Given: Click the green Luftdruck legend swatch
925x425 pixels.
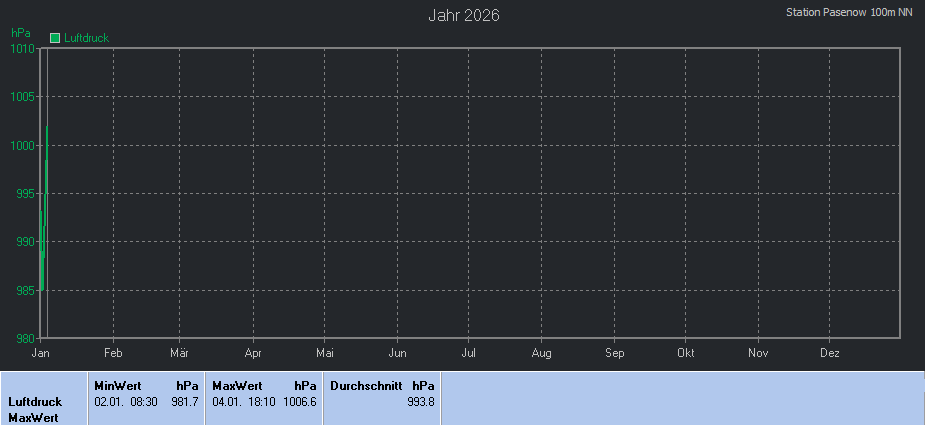Looking at the screenshot, I should coord(55,38).
